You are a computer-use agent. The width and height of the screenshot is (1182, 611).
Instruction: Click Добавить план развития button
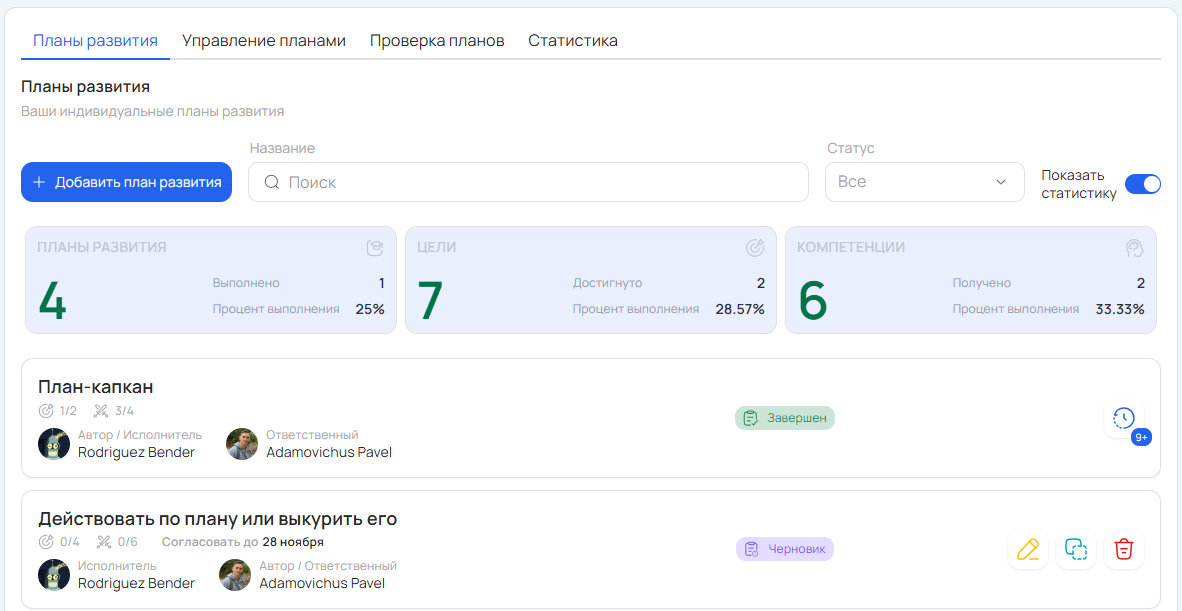127,182
